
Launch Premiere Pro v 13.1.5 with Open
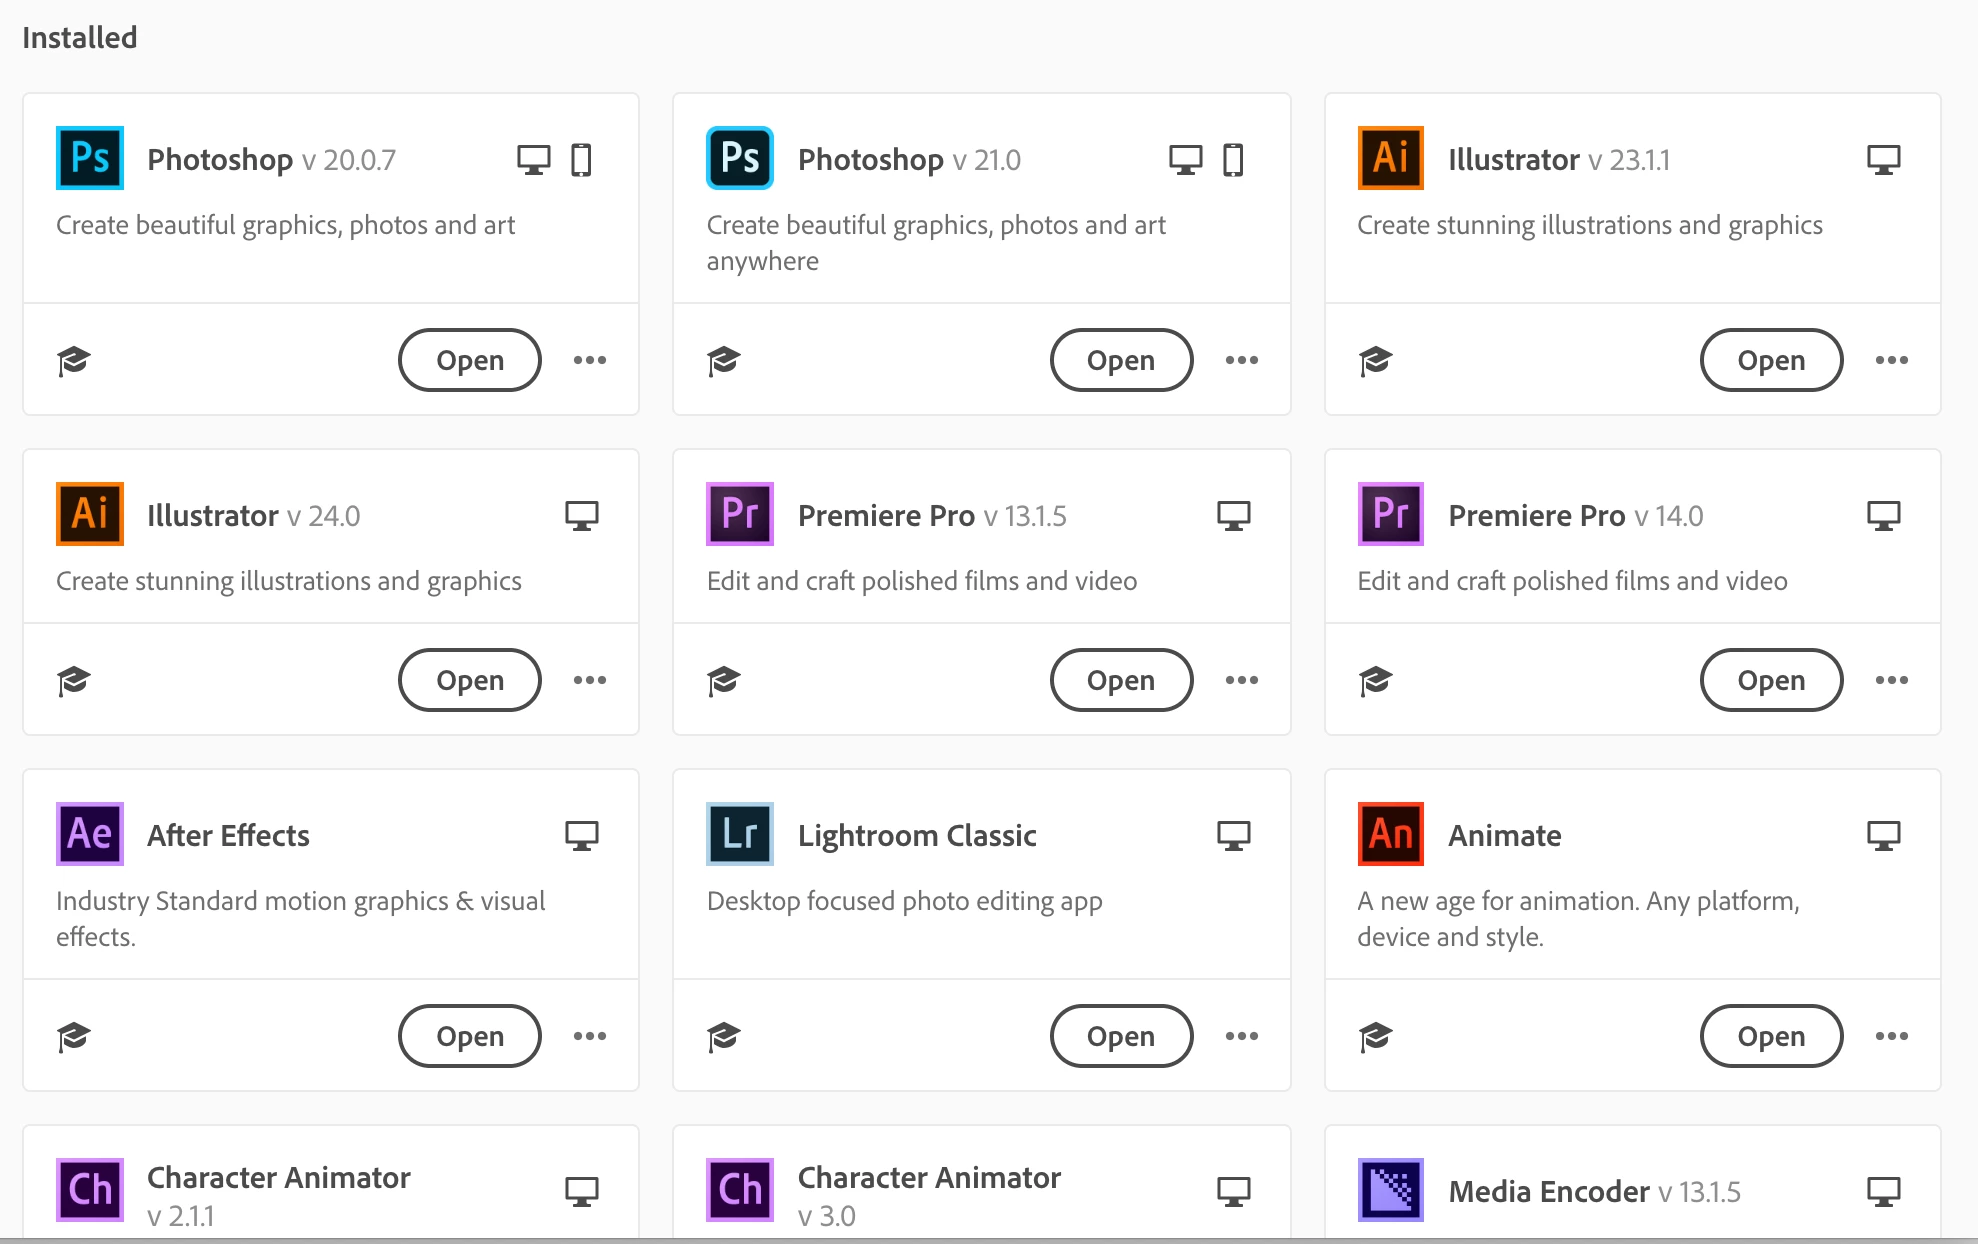[x=1120, y=680]
